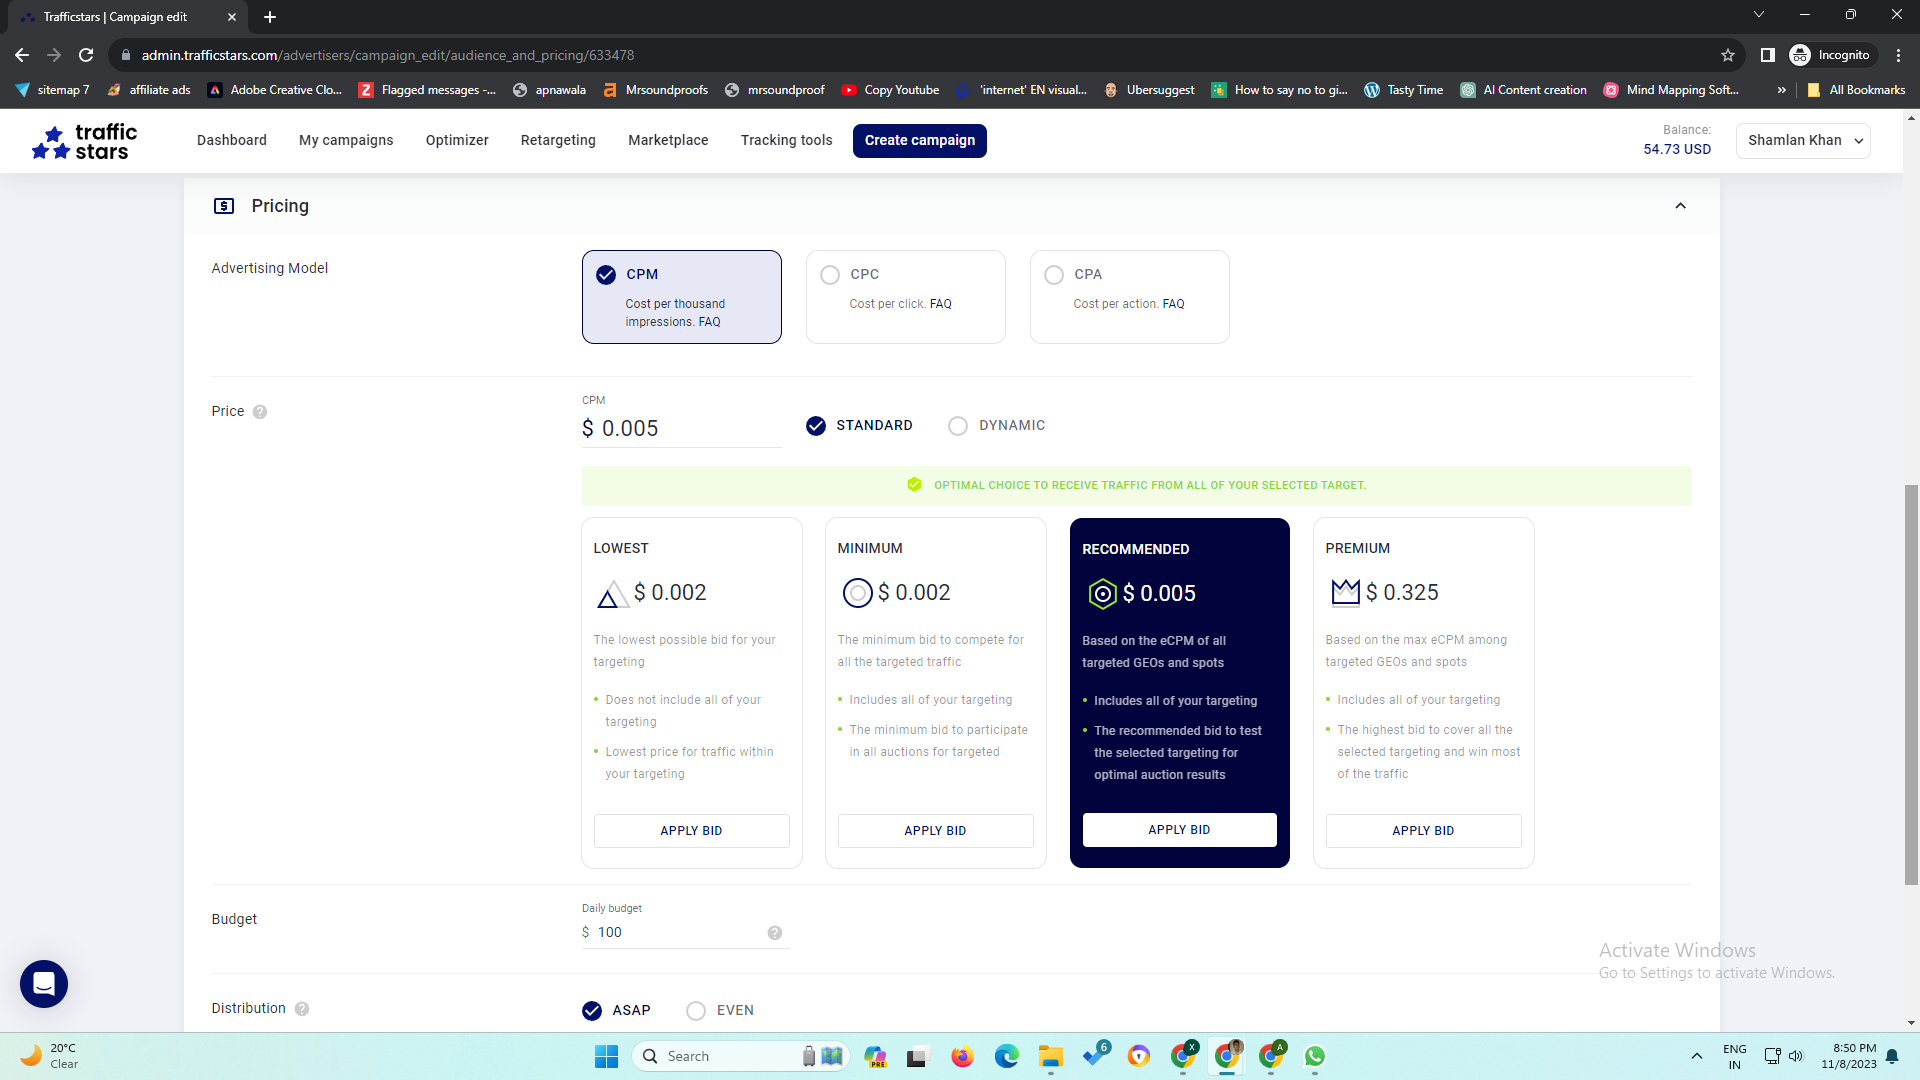
Task: Collapse the Pricing section chevron
Action: 1680,206
